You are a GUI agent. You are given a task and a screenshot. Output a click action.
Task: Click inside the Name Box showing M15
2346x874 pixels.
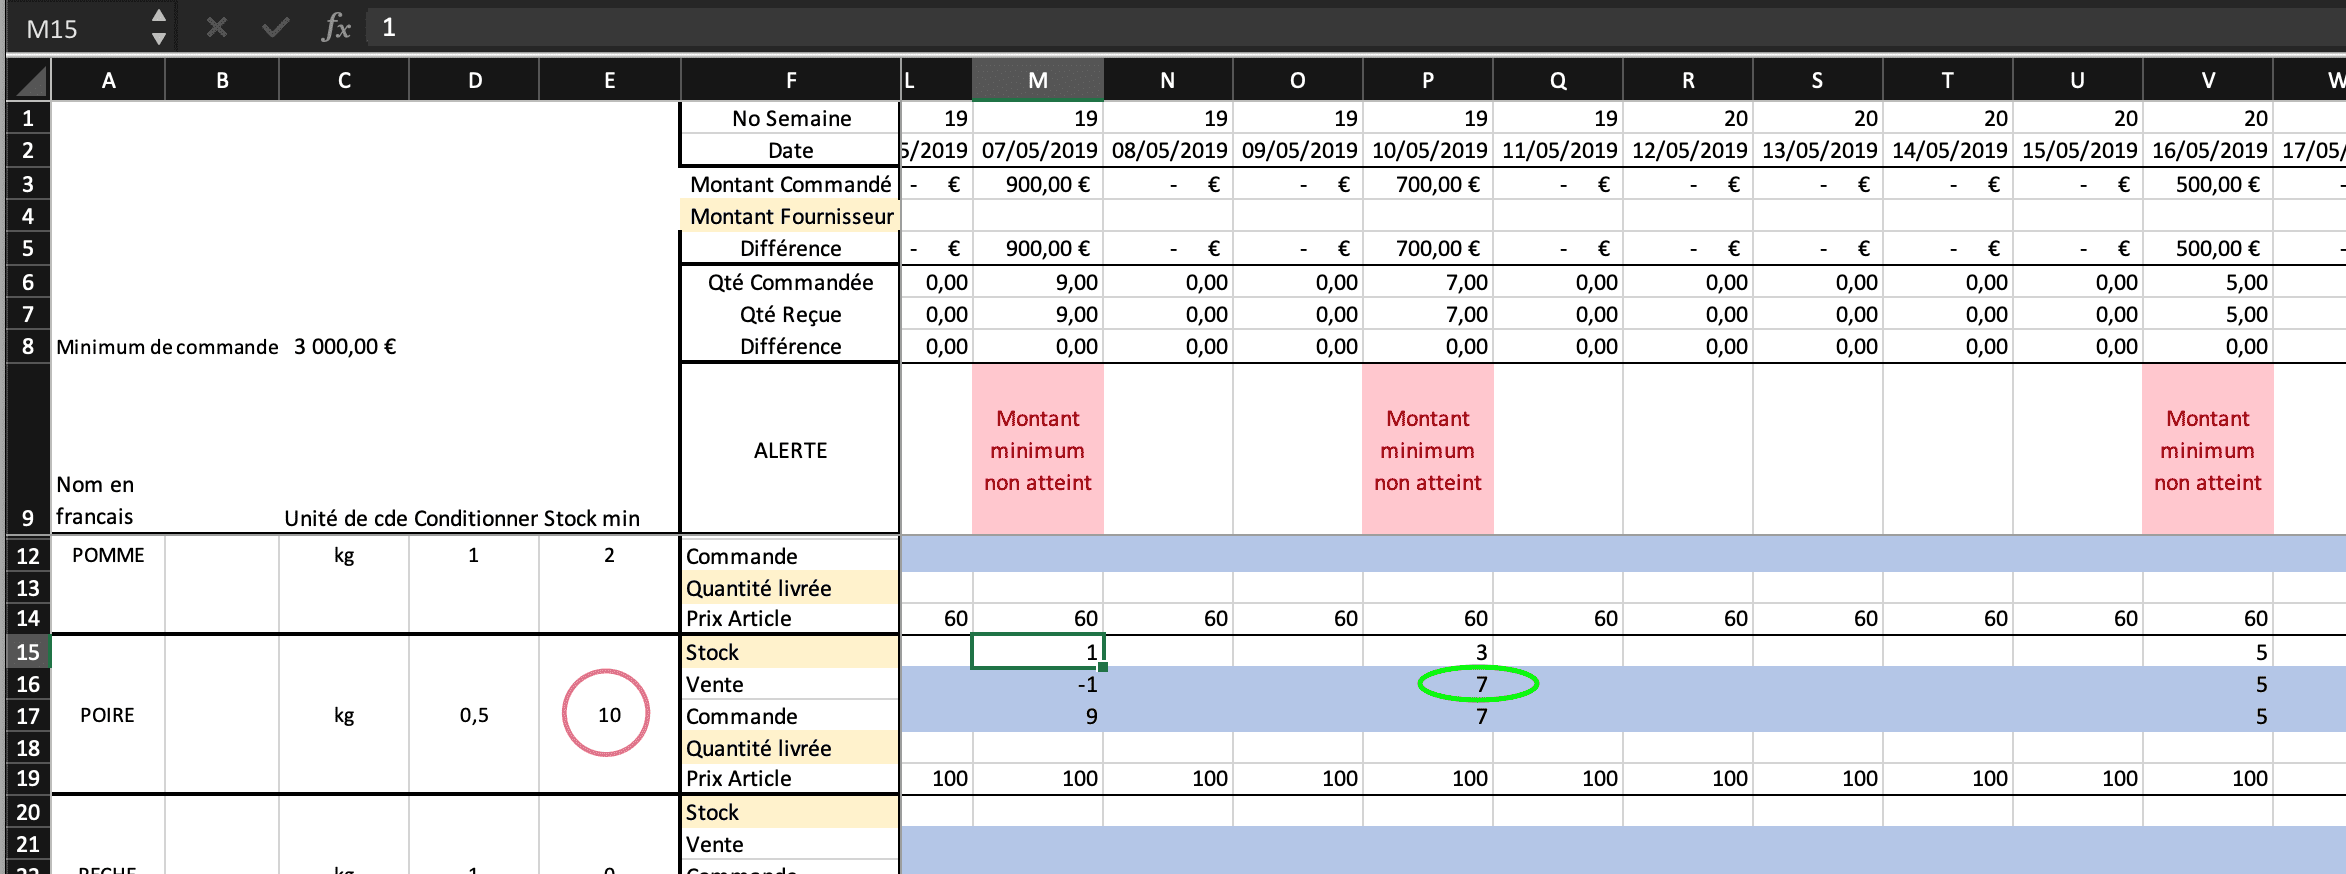[x=80, y=29]
